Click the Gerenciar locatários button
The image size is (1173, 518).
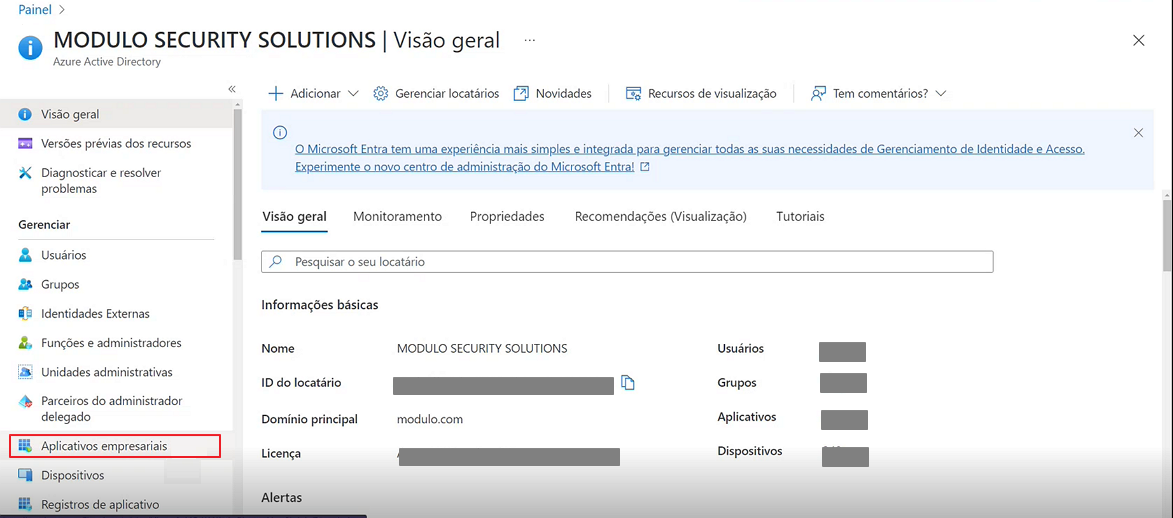point(436,94)
